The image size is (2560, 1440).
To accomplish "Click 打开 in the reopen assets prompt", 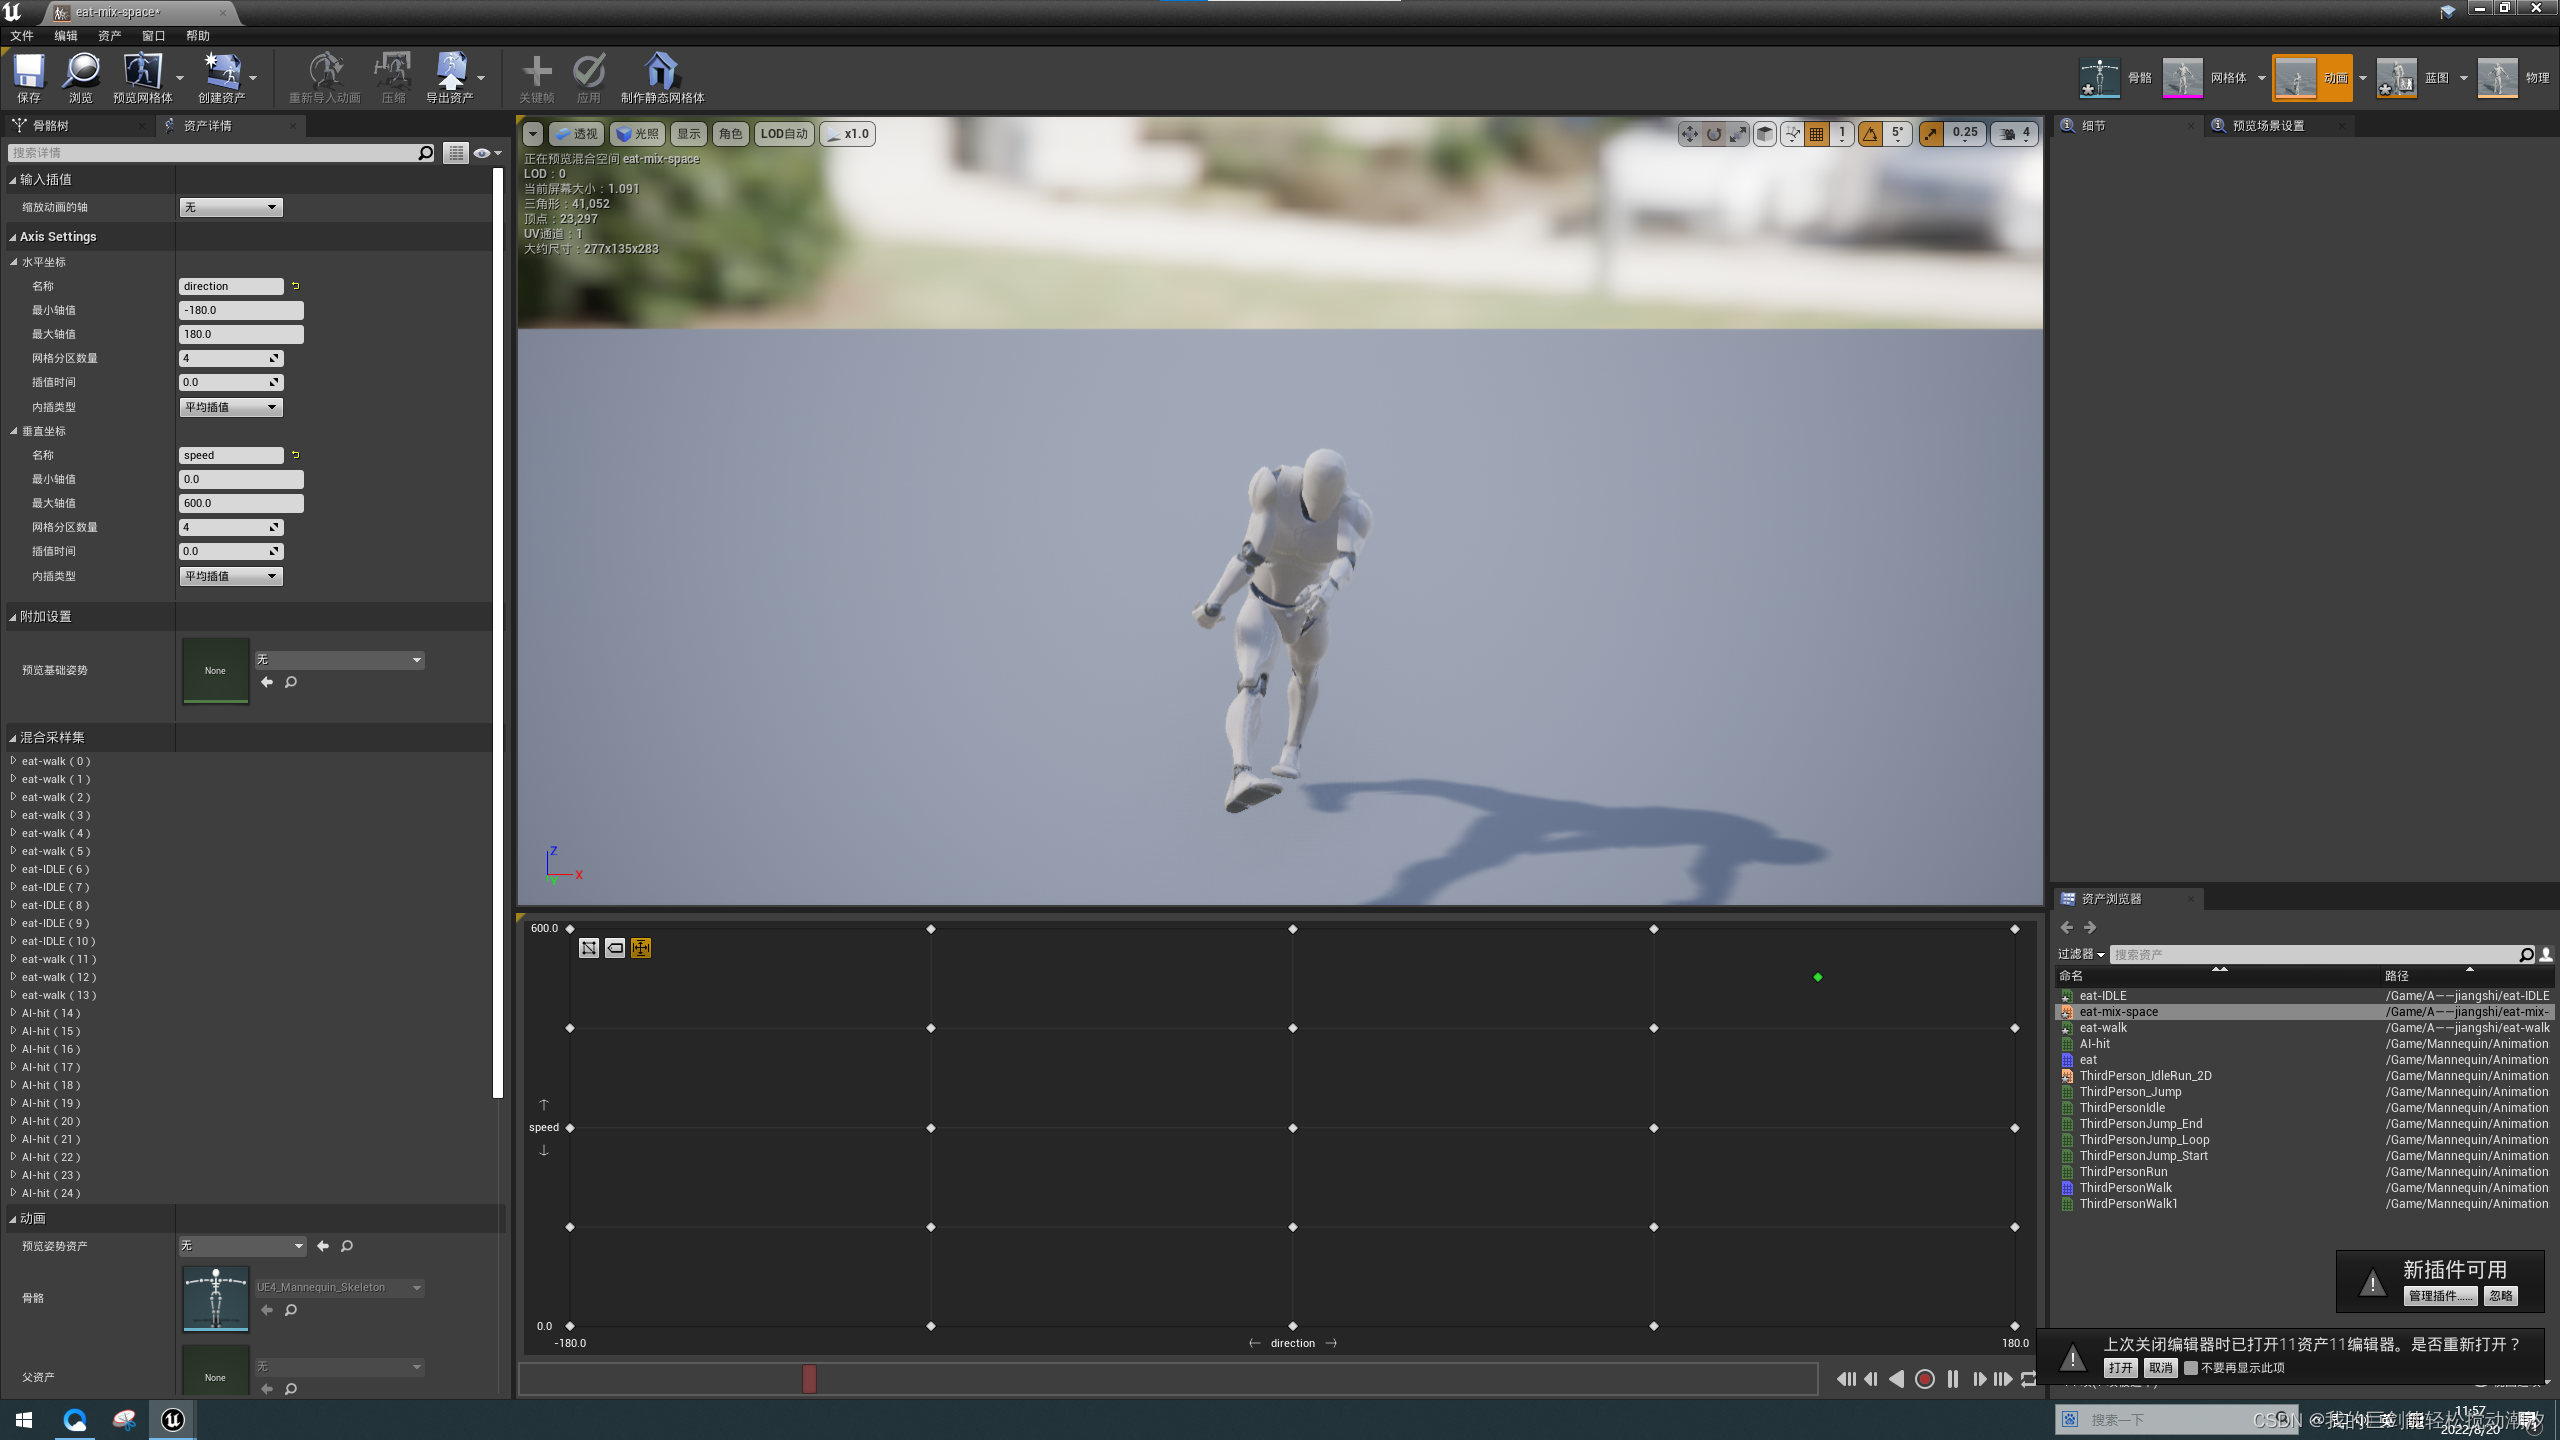I will click(x=2121, y=1367).
